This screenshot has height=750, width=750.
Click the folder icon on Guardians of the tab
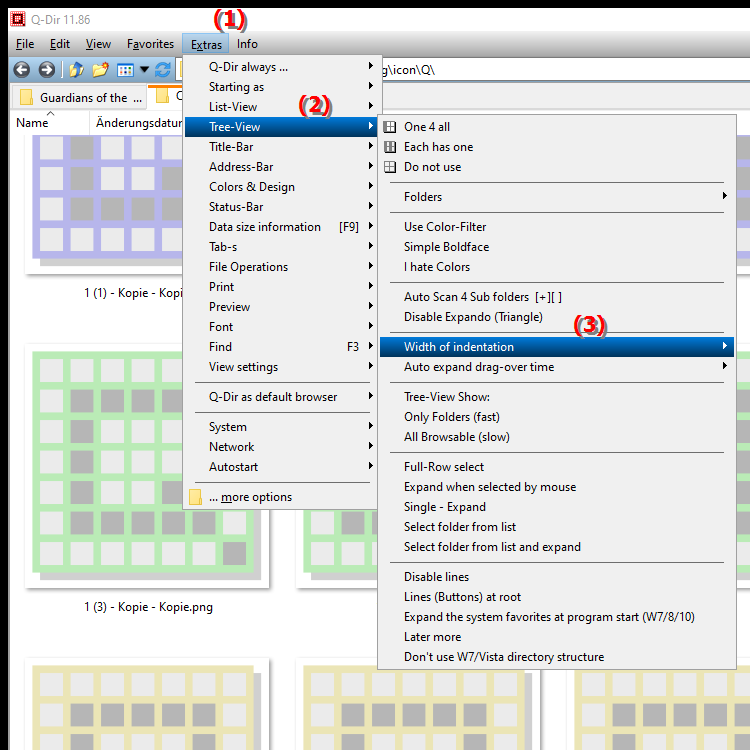coord(26,97)
